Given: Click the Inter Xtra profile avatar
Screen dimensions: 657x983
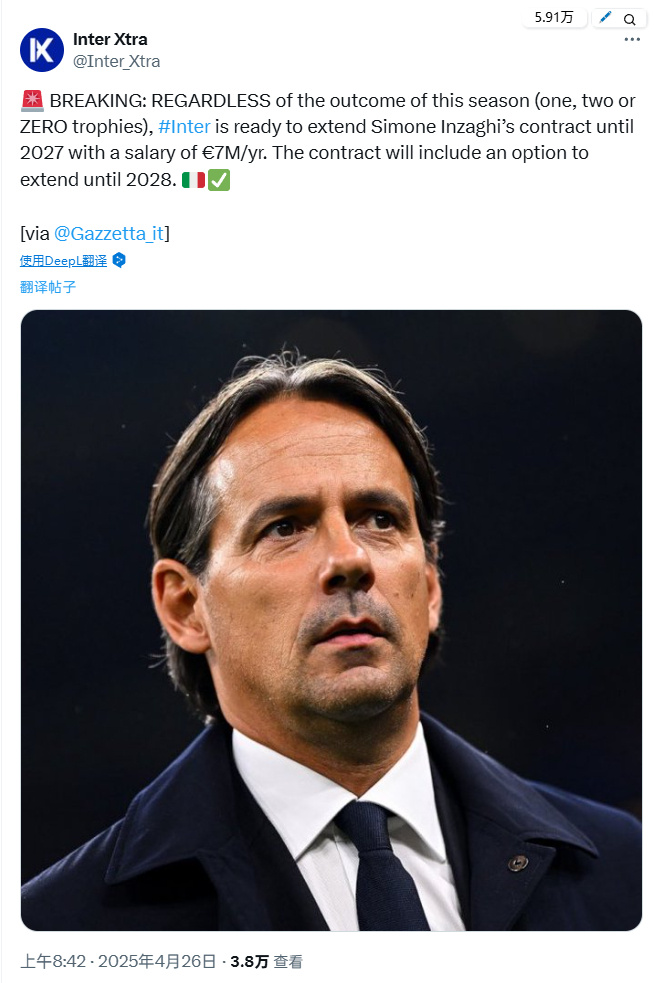Looking at the screenshot, I should click(42, 50).
